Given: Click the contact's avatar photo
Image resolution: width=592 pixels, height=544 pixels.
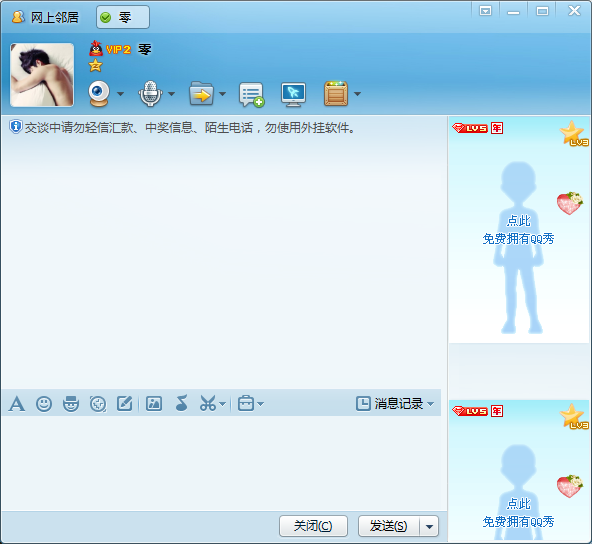Looking at the screenshot, I should (42, 75).
